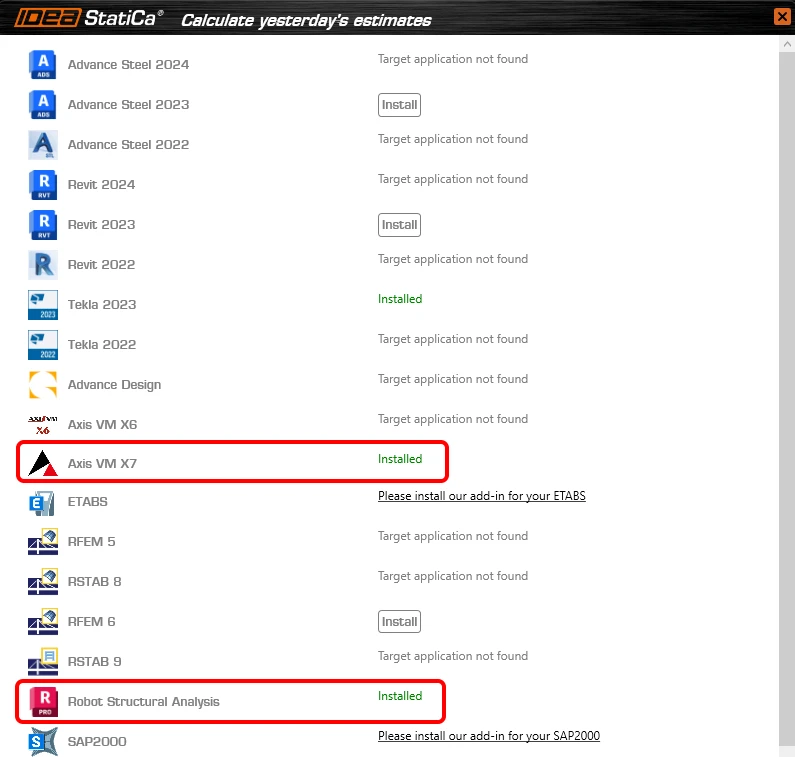Image resolution: width=795 pixels, height=757 pixels.
Task: Click the Advance Steel 2024 icon
Action: pos(43,65)
